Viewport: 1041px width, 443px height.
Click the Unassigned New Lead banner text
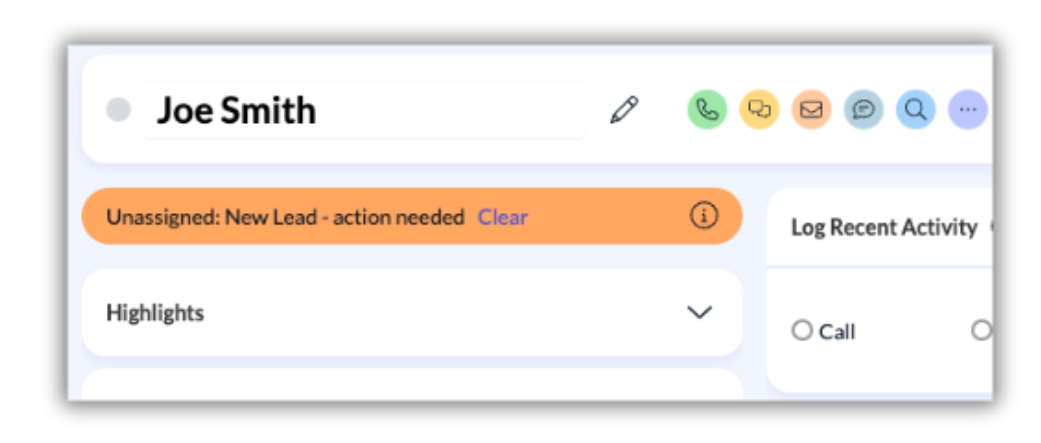pos(285,217)
